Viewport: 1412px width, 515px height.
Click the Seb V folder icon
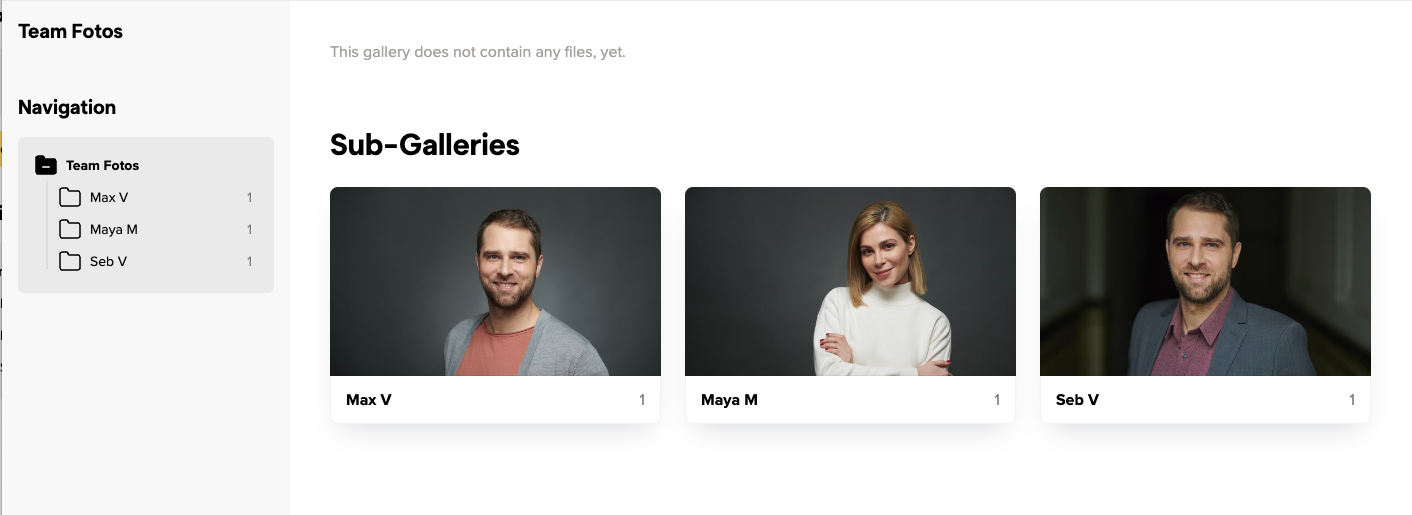(70, 261)
